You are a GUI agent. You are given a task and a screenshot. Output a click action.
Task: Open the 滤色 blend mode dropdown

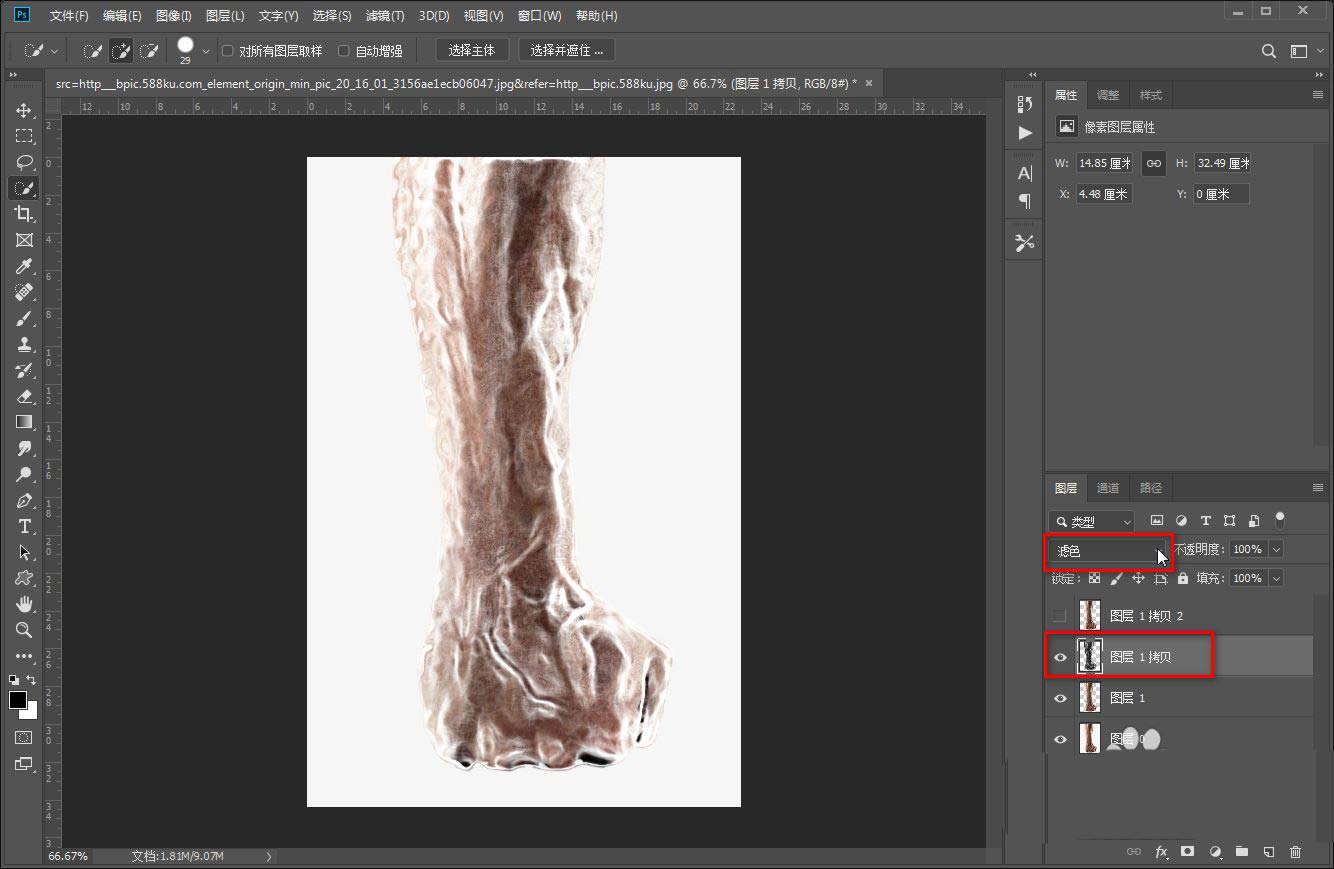coord(1108,550)
